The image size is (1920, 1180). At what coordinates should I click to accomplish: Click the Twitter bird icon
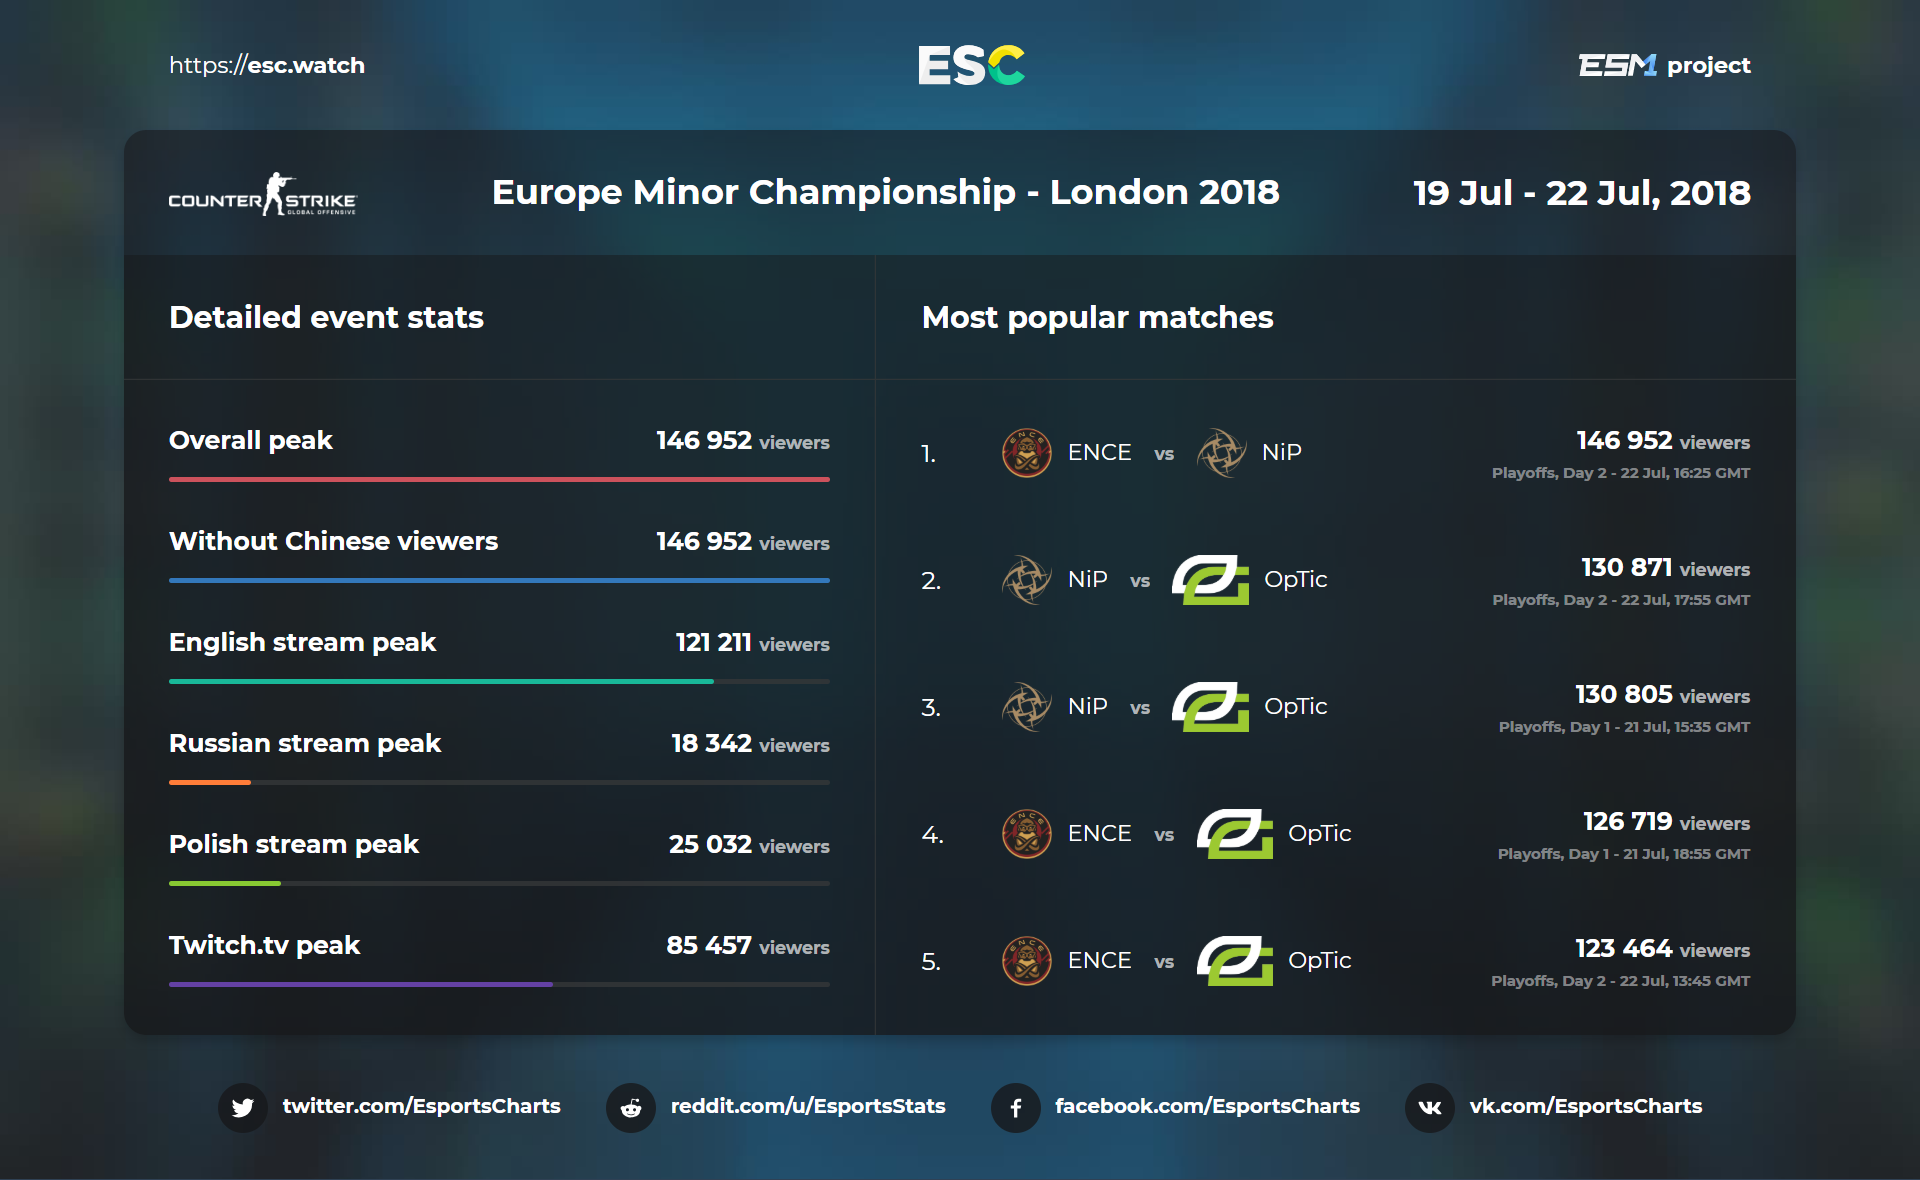(x=242, y=1107)
